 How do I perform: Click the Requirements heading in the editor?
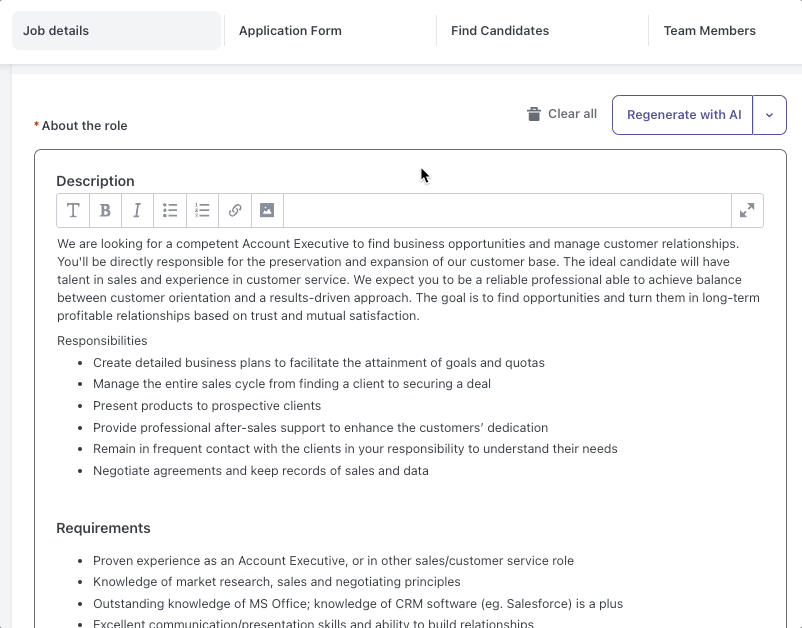point(103,528)
